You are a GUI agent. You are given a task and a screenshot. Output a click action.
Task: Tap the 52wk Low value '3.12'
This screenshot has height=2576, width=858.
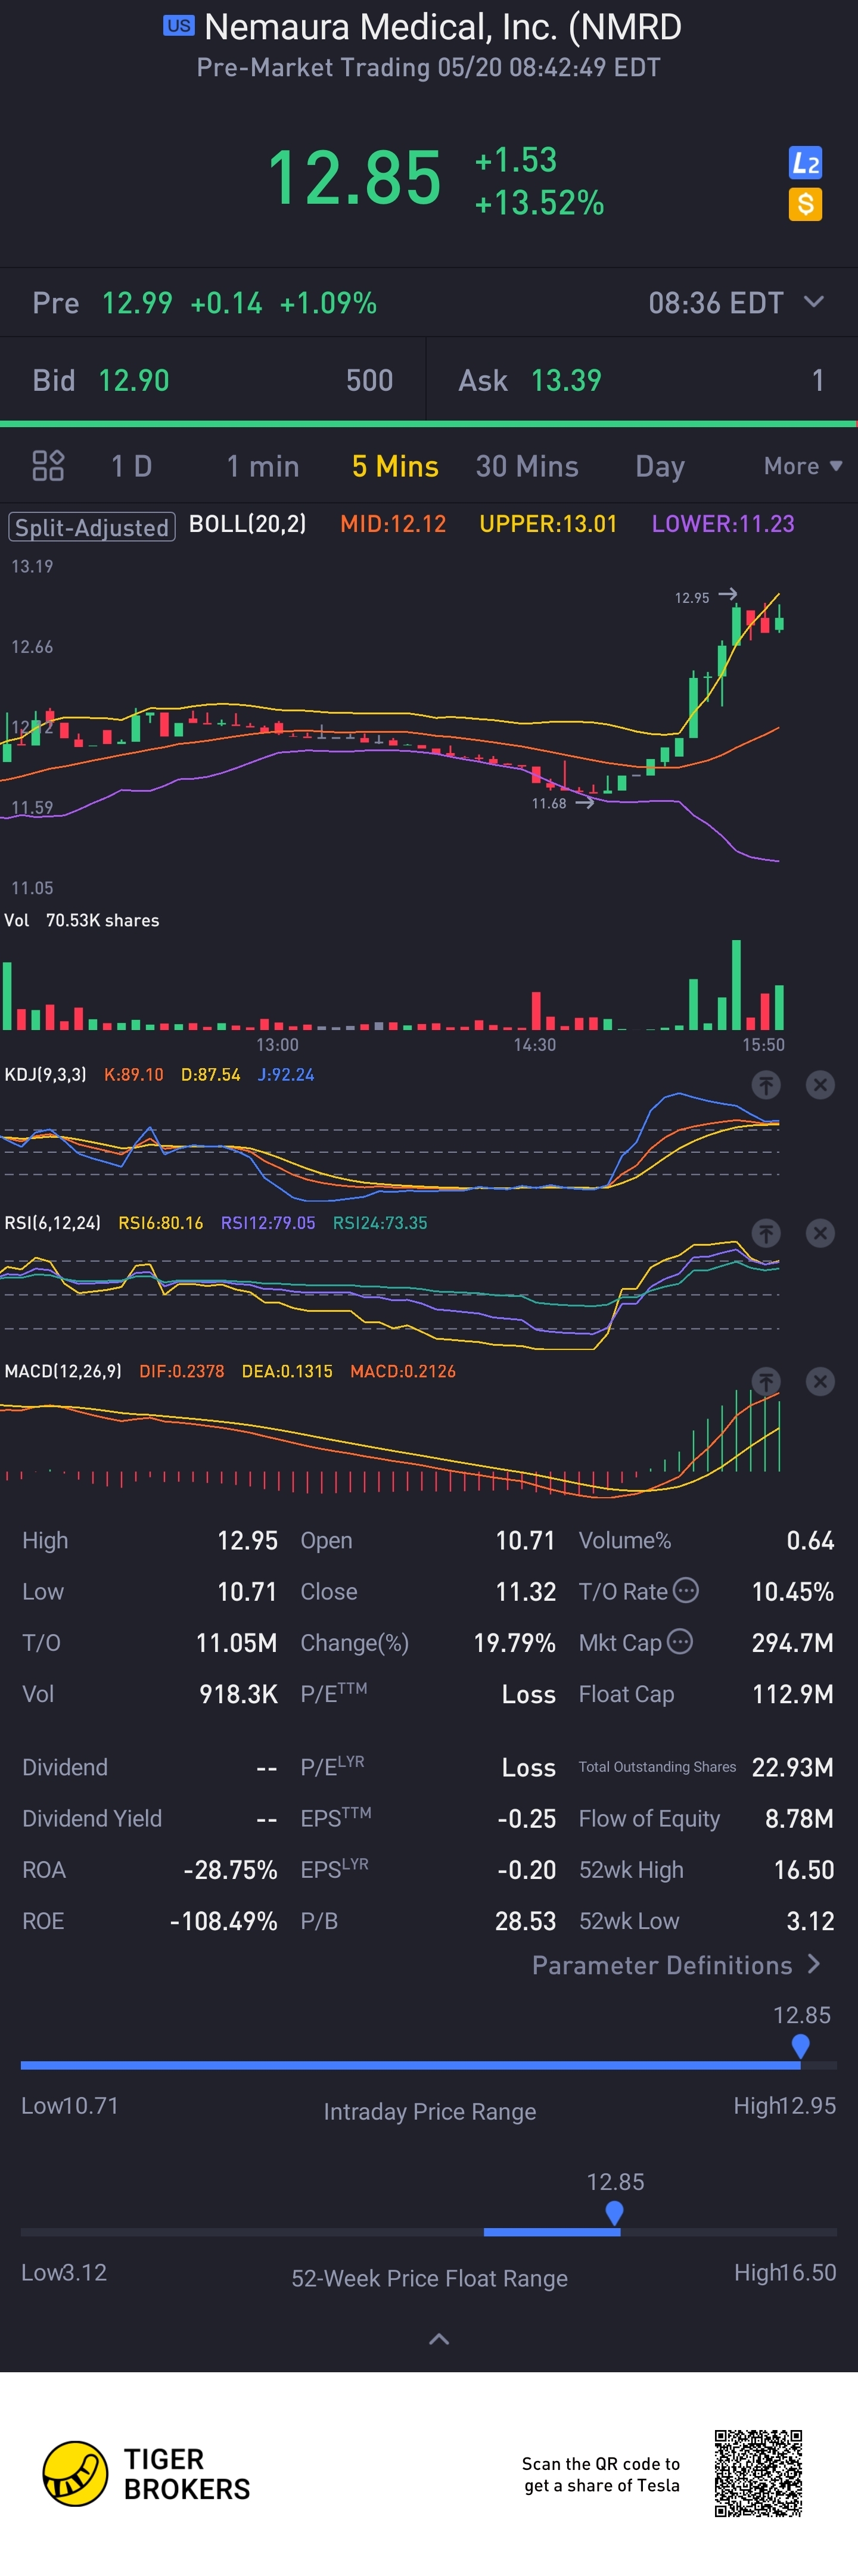click(811, 1921)
